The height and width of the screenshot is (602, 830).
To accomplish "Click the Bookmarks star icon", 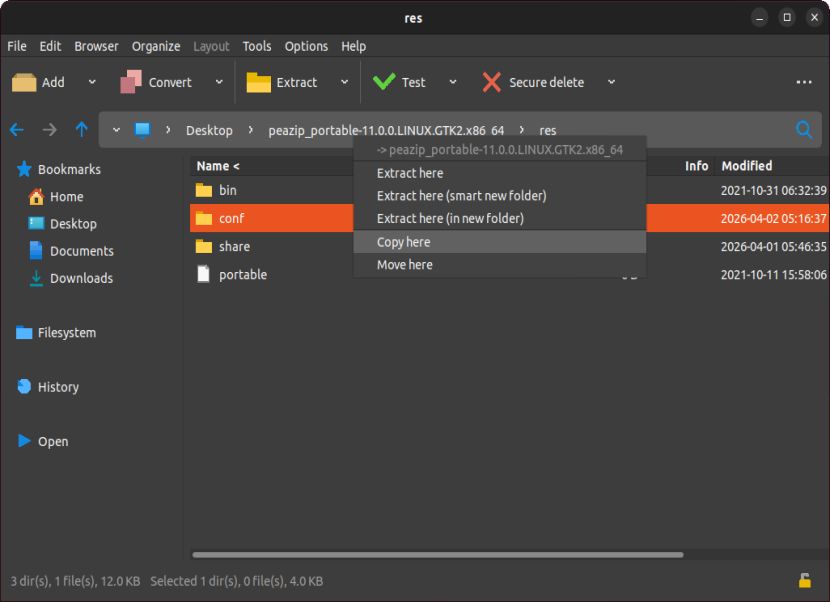I will (x=24, y=169).
